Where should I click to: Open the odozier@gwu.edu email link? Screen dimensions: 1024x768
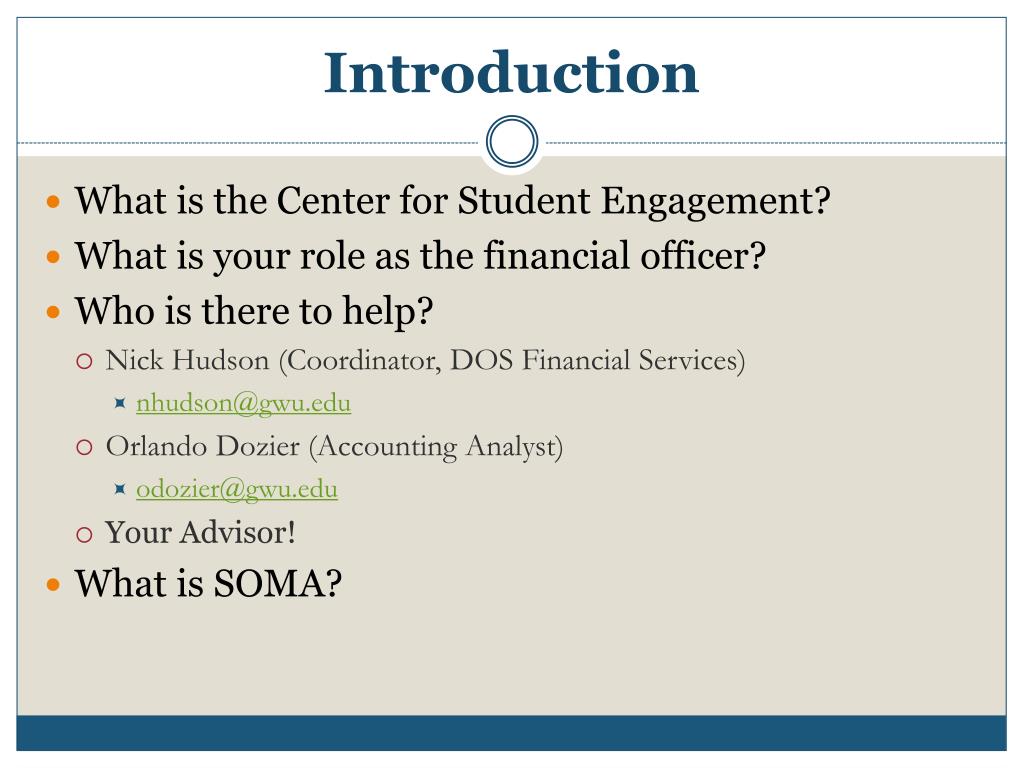click(x=236, y=489)
